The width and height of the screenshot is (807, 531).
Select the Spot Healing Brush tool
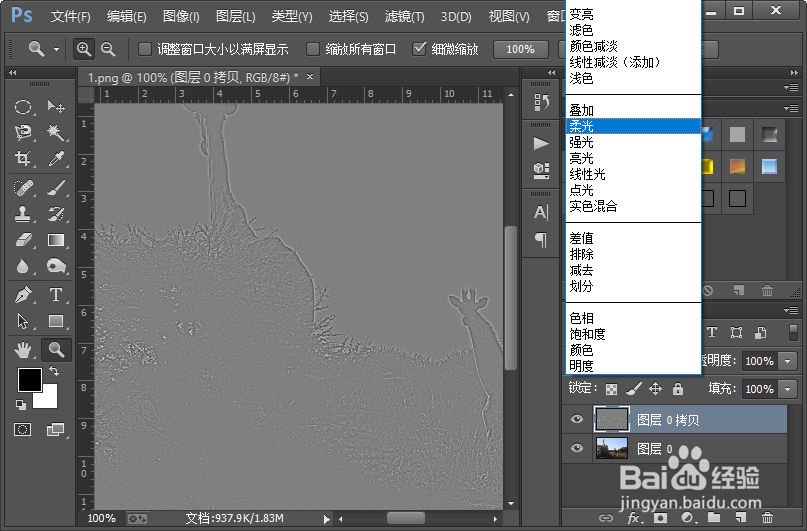pyautogui.click(x=23, y=188)
